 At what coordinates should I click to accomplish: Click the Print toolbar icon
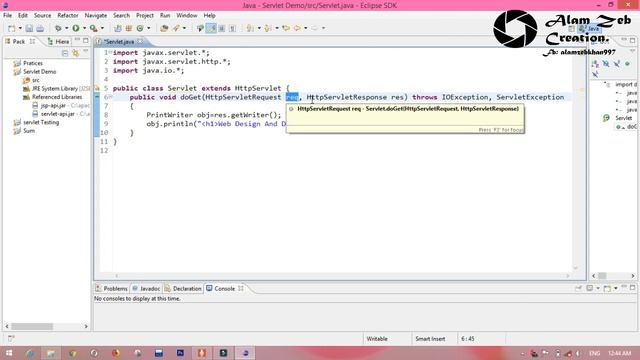tap(40, 28)
